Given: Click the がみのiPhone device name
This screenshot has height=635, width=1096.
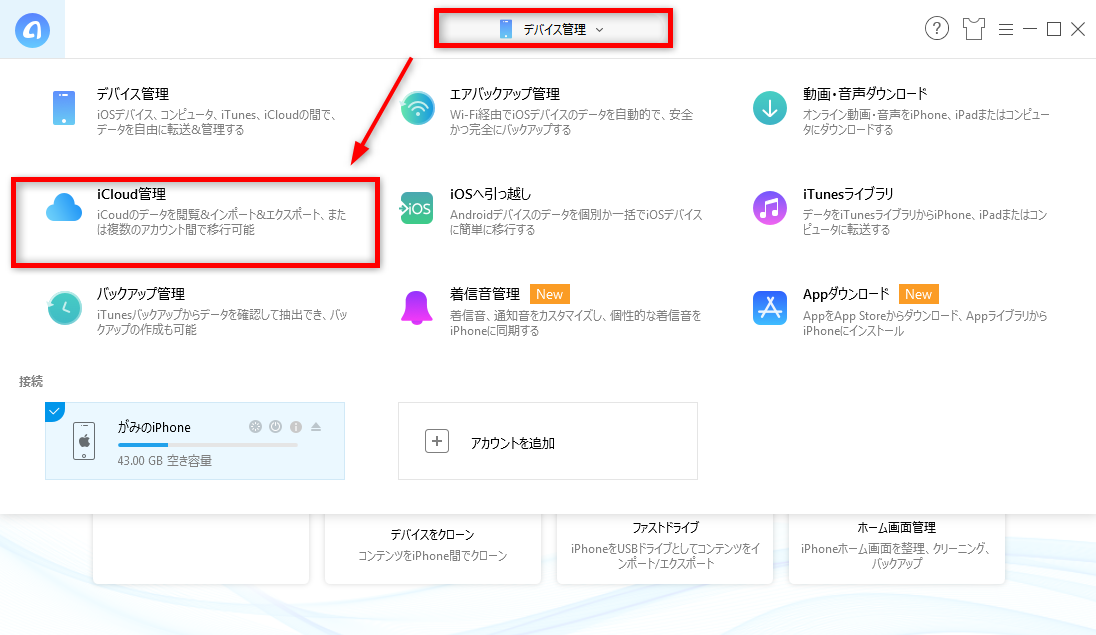Looking at the screenshot, I should [154, 427].
